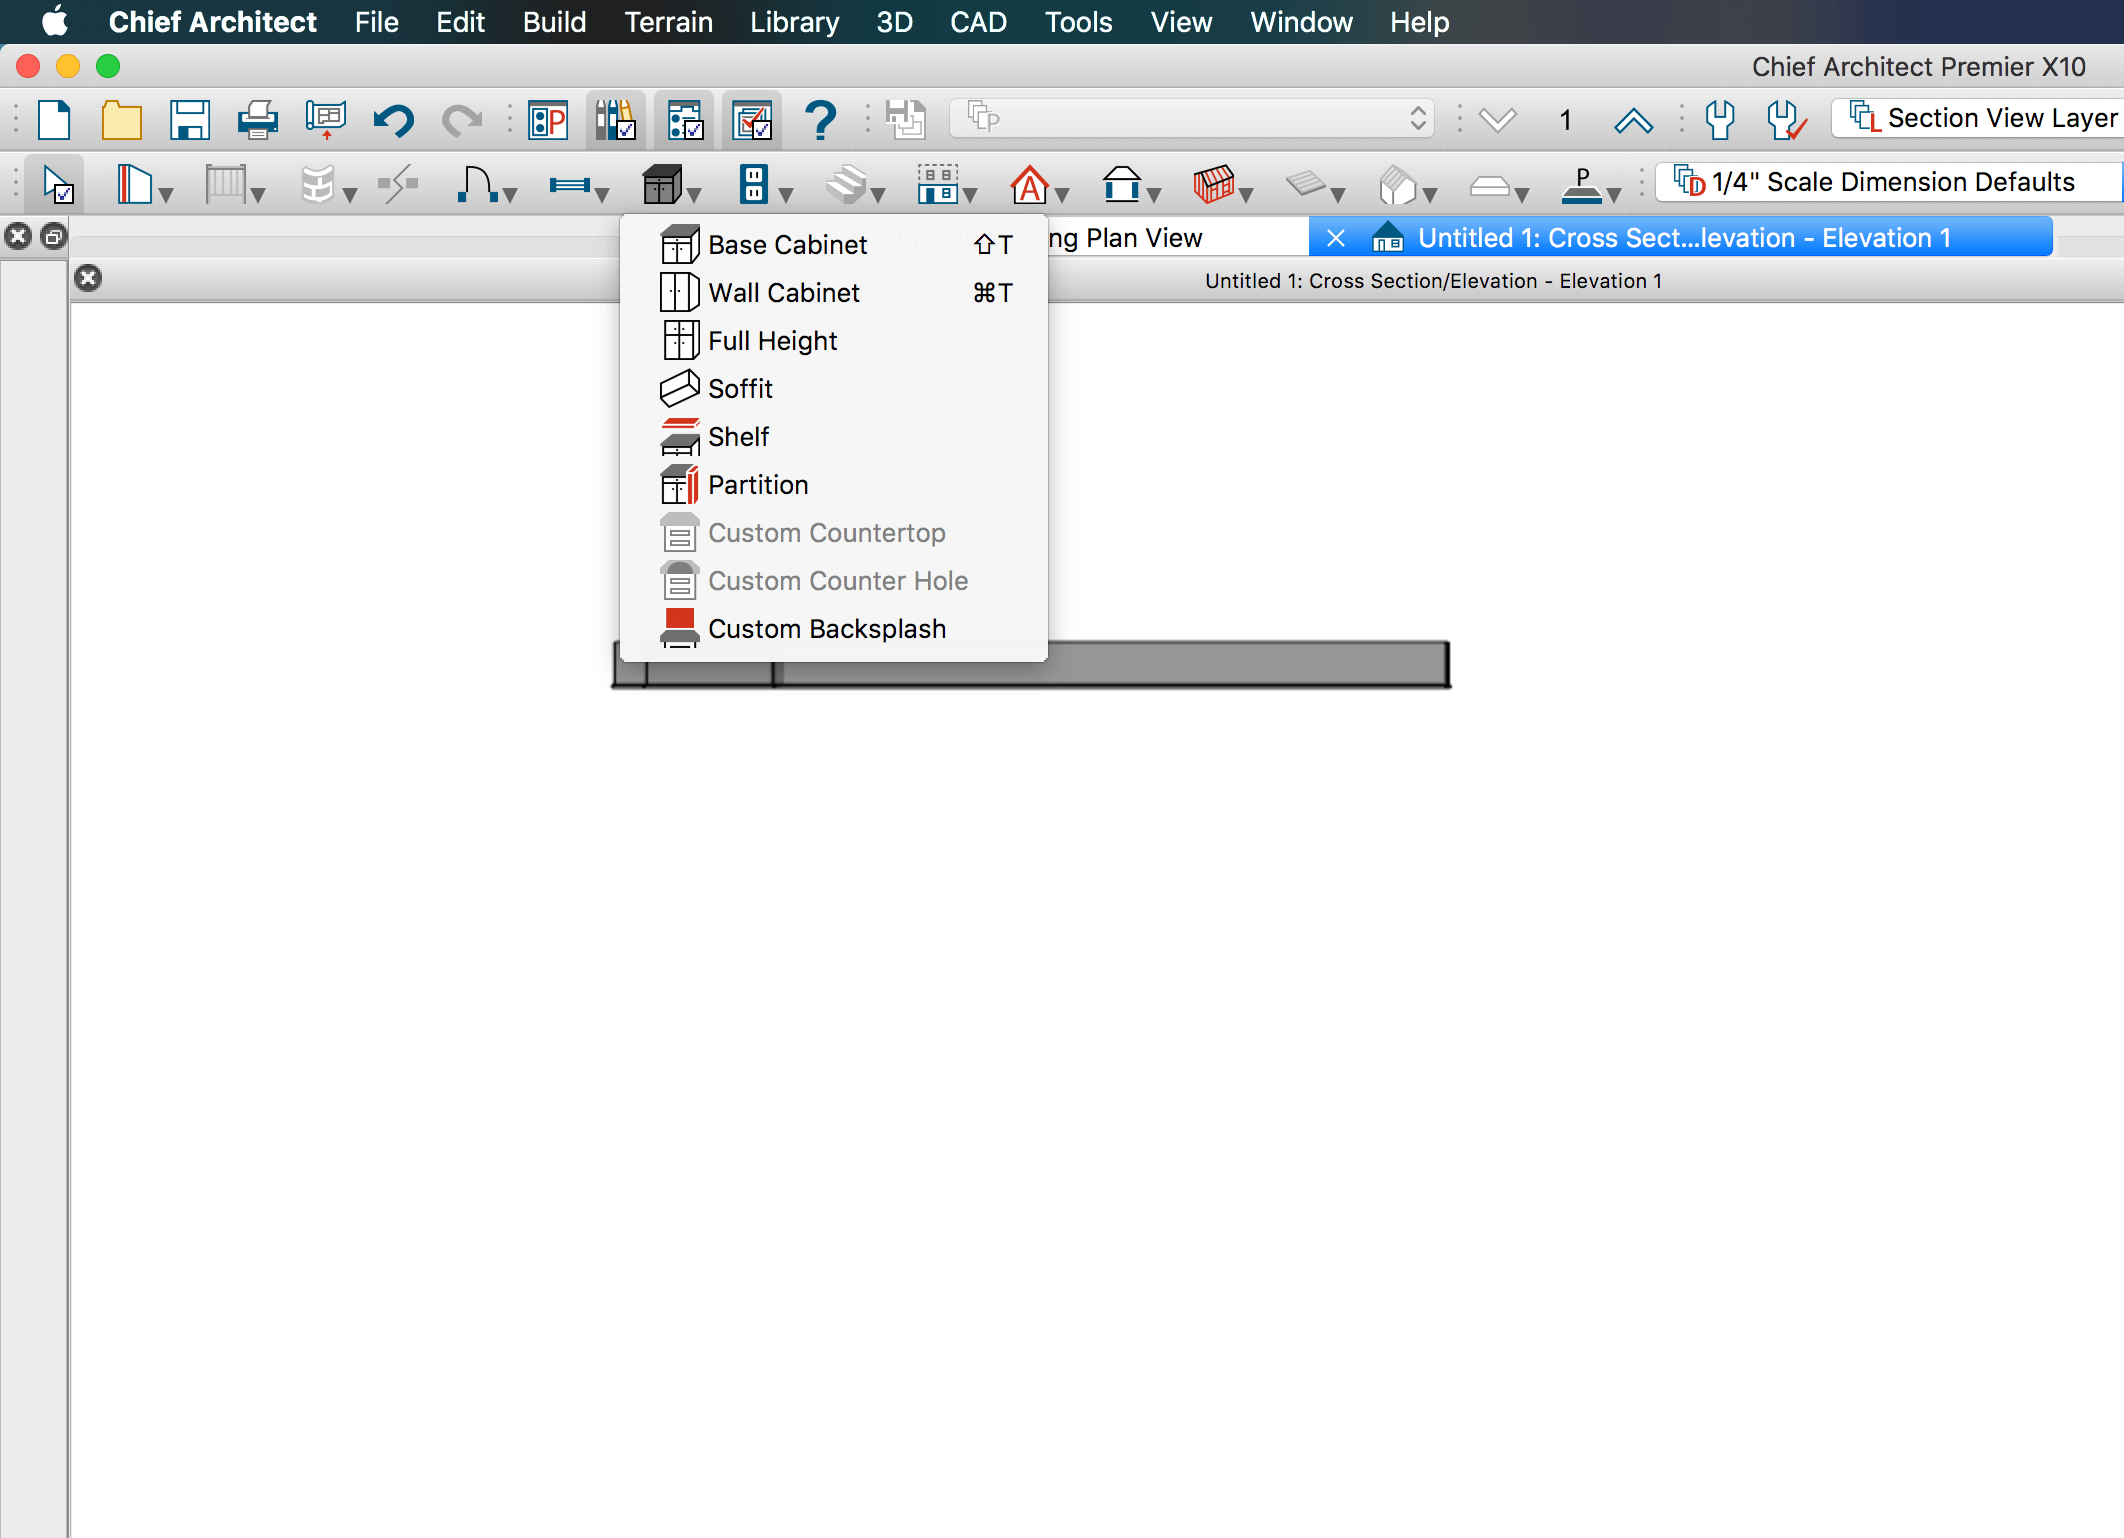Open the Help question mark icon
2124x1538 pixels.
pyautogui.click(x=820, y=120)
